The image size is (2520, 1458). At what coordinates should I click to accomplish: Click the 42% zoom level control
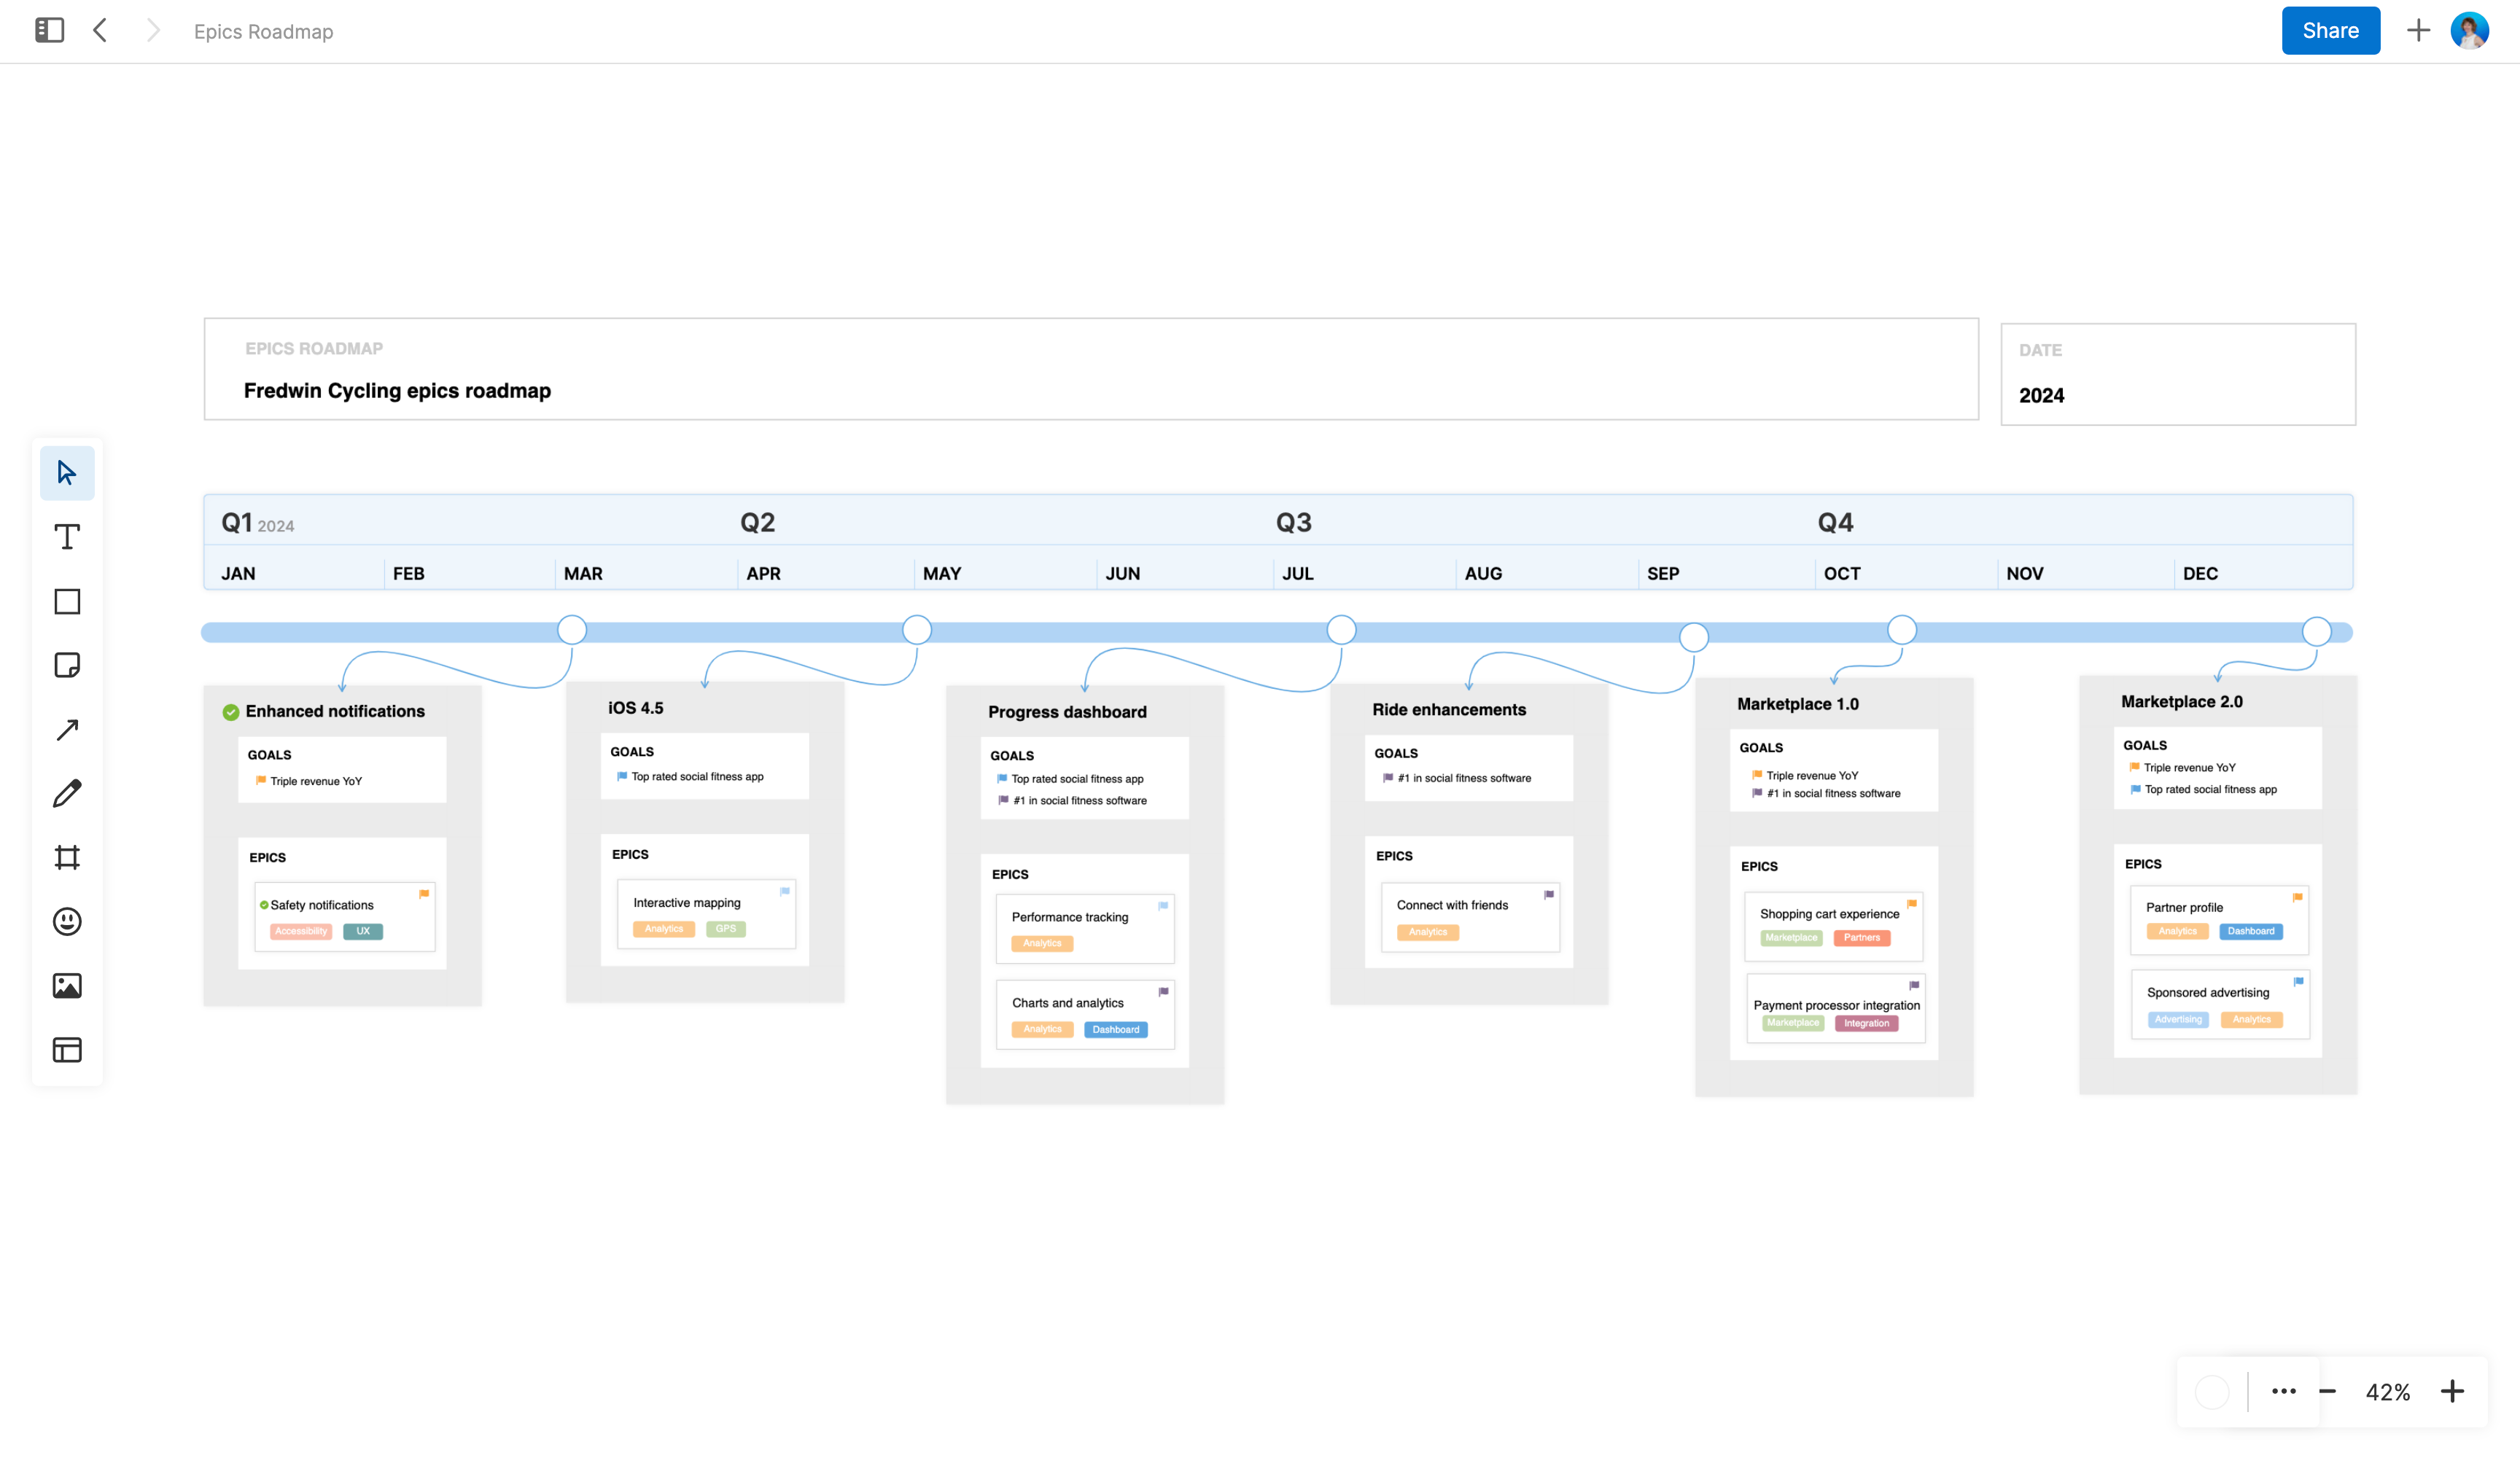pyautogui.click(x=2388, y=1391)
